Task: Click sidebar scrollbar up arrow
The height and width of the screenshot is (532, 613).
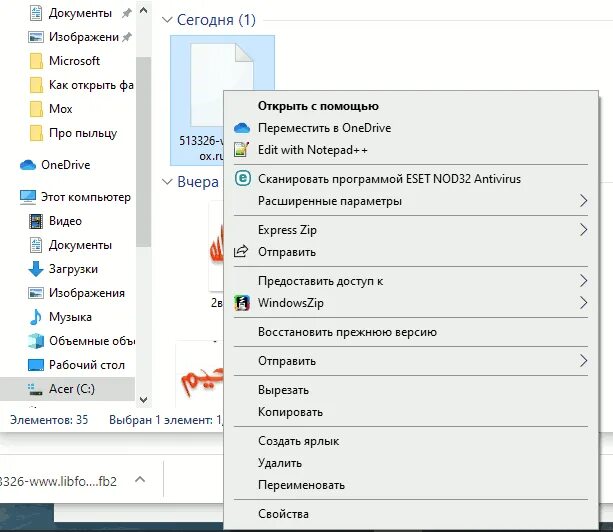Action: [143, 11]
